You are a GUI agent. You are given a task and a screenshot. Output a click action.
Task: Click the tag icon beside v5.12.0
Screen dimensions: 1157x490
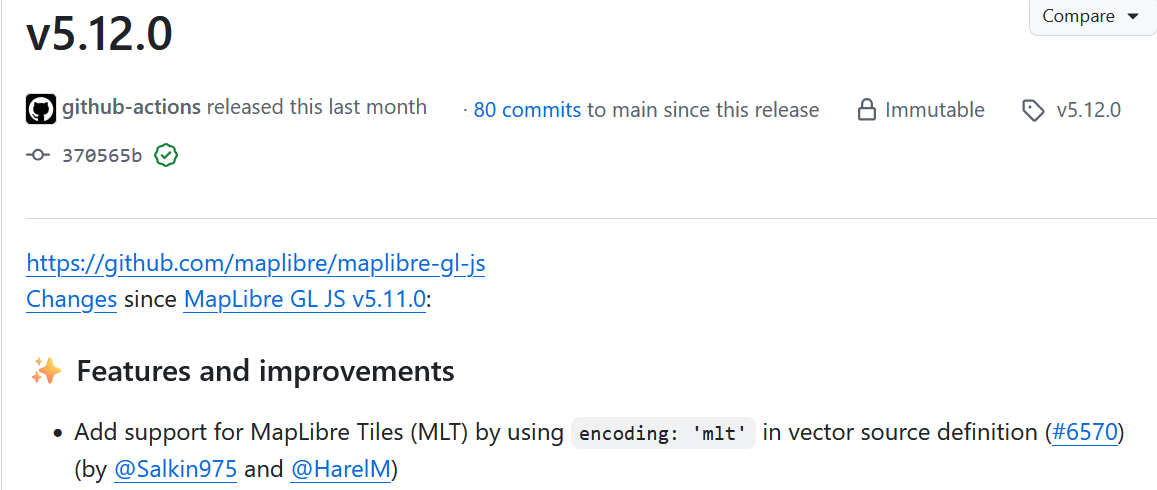pos(1033,110)
